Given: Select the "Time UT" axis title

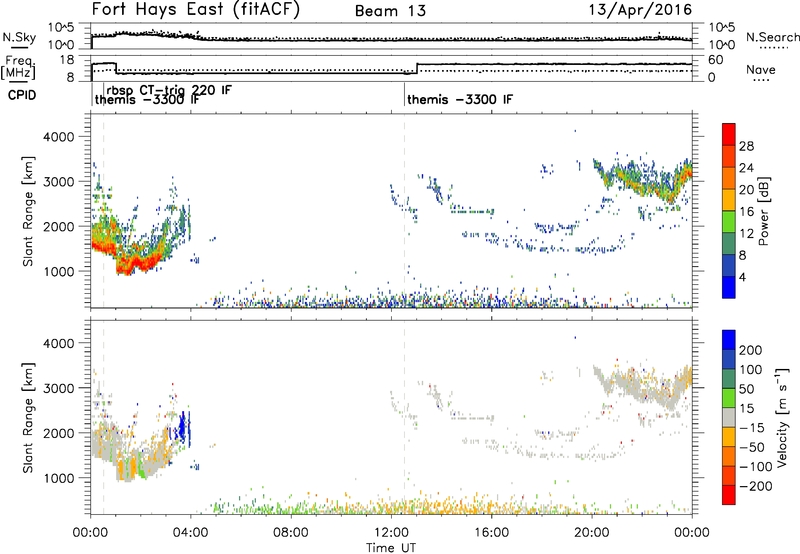Looking at the screenshot, I should click(391, 548).
